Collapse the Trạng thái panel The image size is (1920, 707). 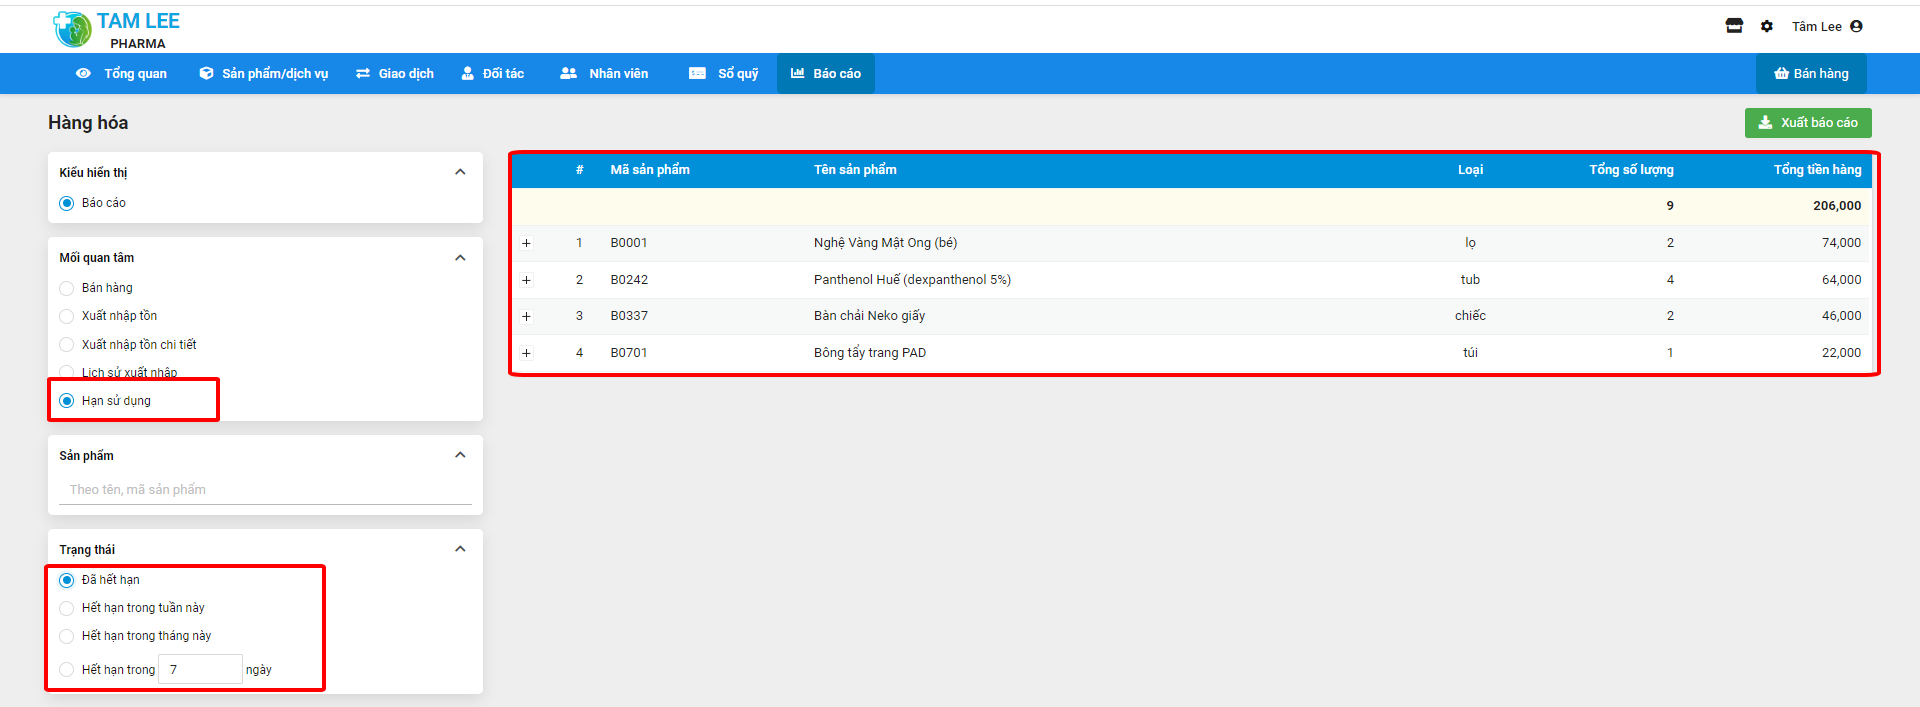pyautogui.click(x=460, y=549)
